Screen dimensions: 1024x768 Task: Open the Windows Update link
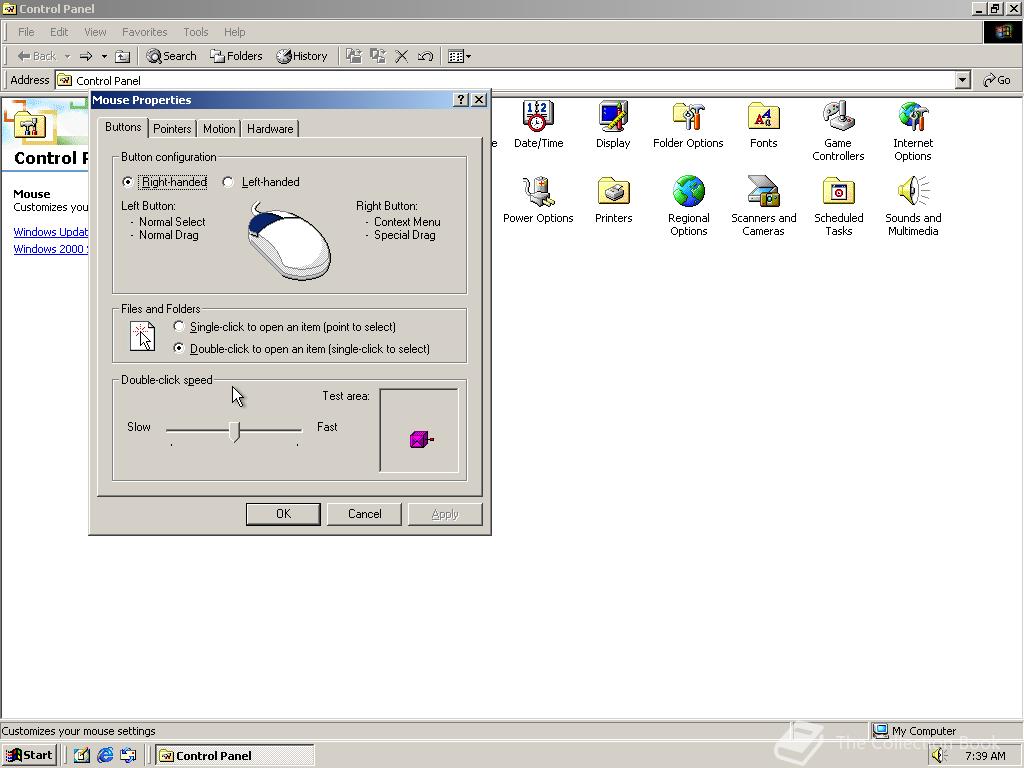50,232
